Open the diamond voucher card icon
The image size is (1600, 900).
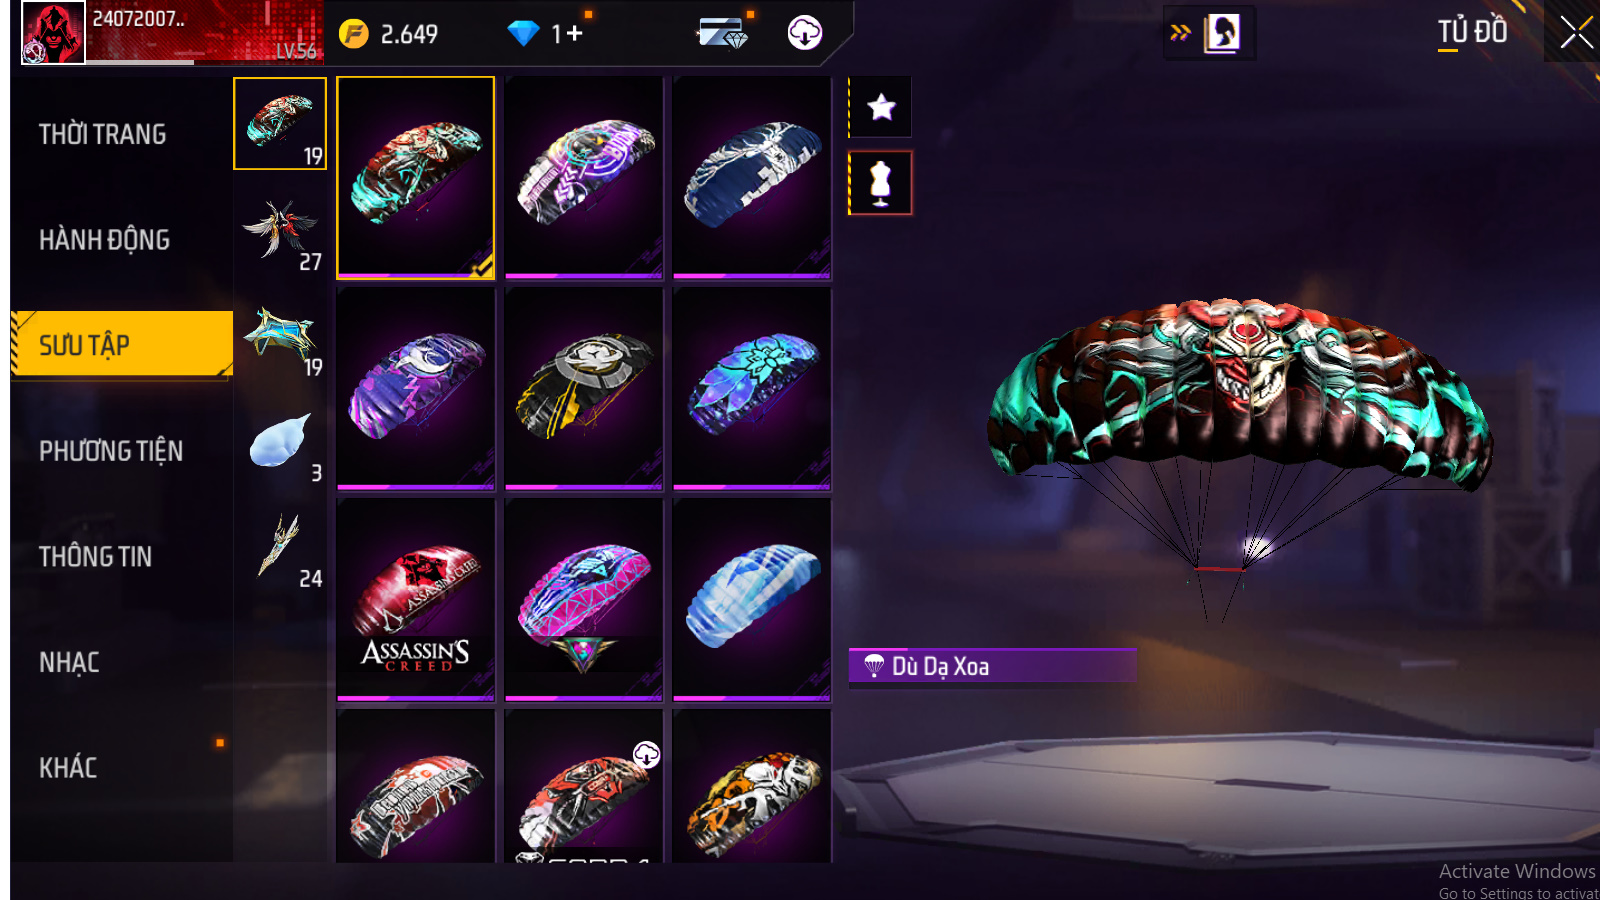[x=723, y=33]
